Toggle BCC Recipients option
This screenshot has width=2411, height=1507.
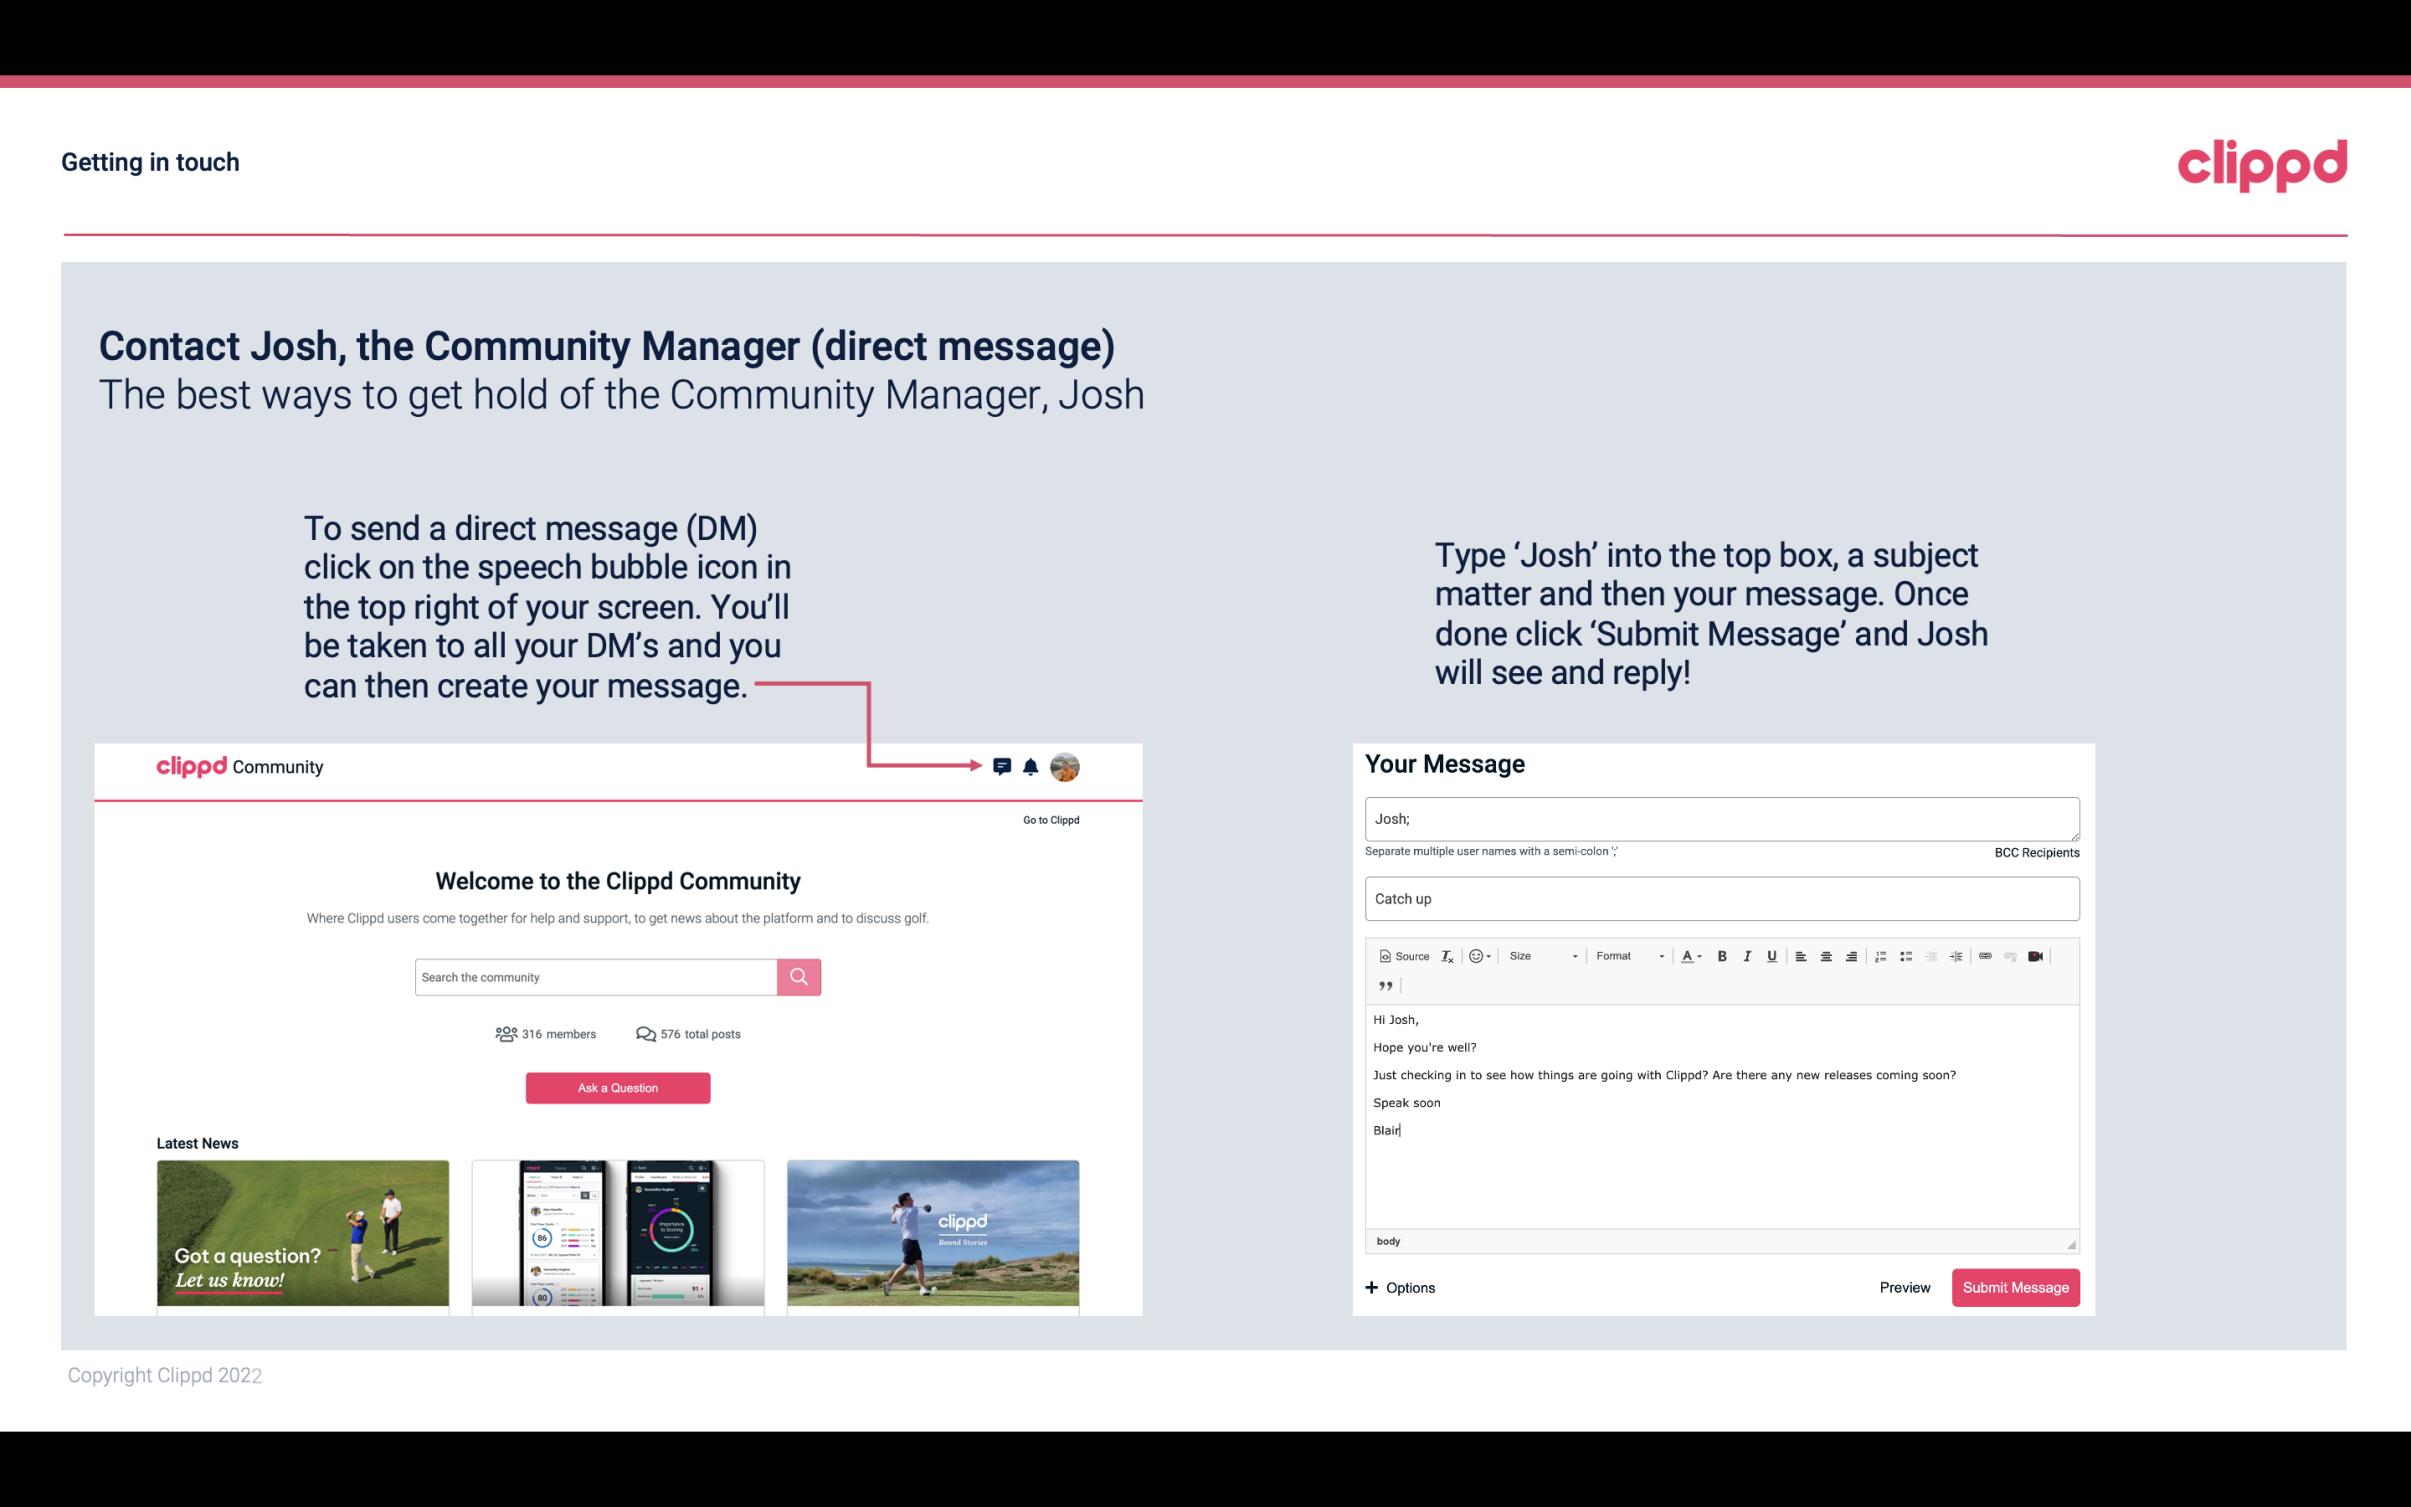[2036, 852]
